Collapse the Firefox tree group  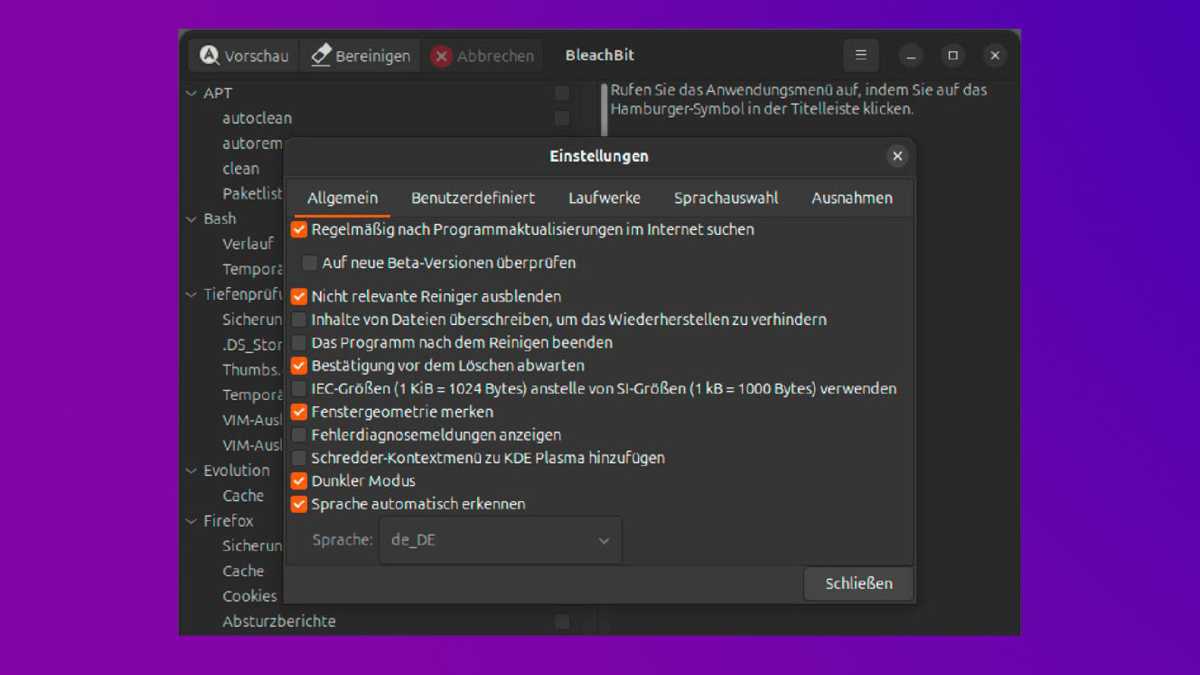(191, 521)
